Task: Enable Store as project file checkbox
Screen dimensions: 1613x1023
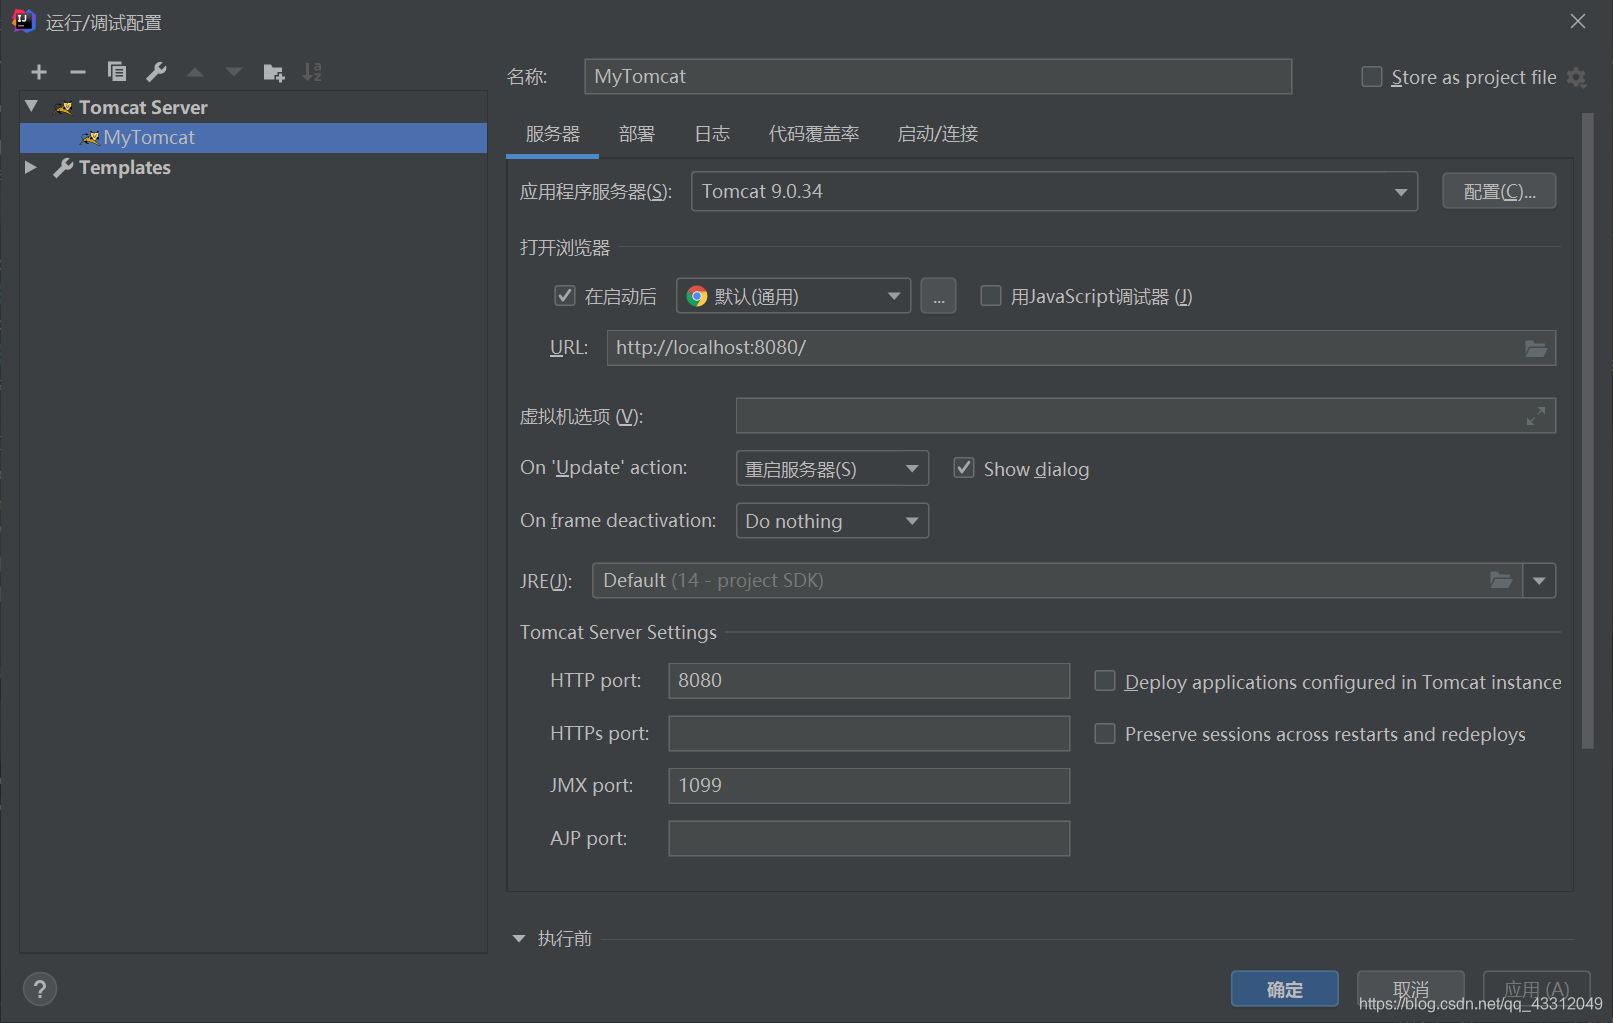Action: click(x=1372, y=77)
